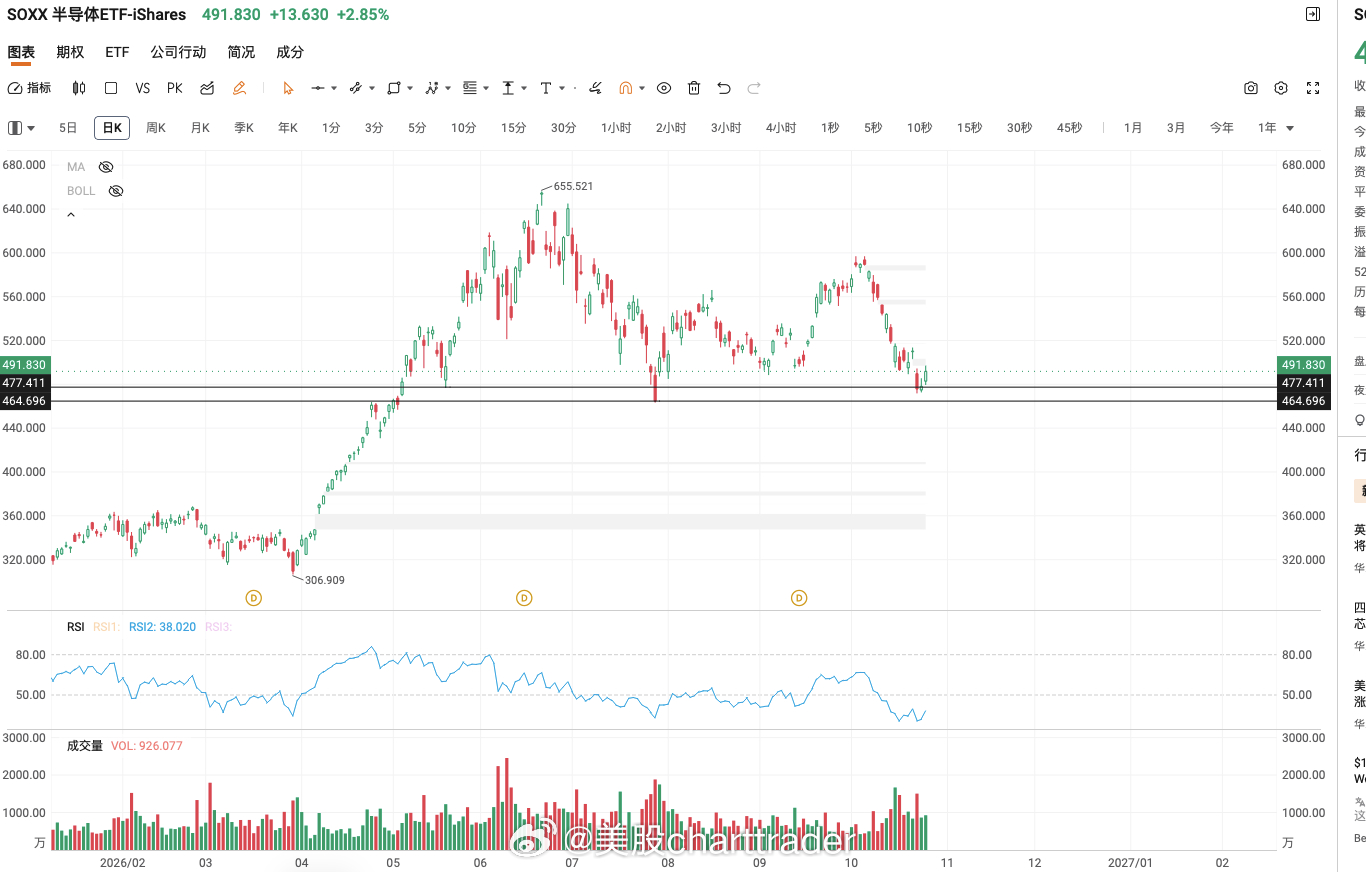
Task: Open the VS comparison tool
Action: click(x=143, y=88)
